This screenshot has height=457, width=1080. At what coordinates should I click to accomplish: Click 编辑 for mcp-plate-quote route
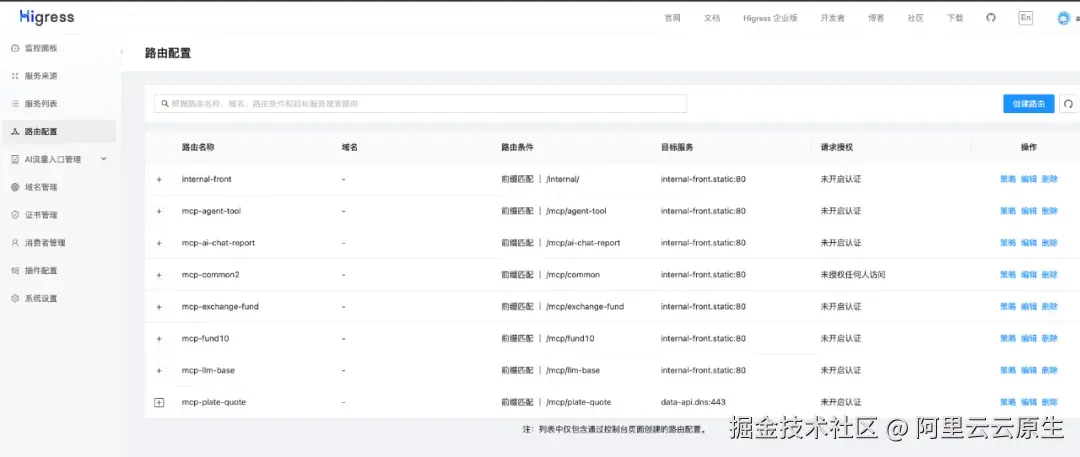[1028, 403]
